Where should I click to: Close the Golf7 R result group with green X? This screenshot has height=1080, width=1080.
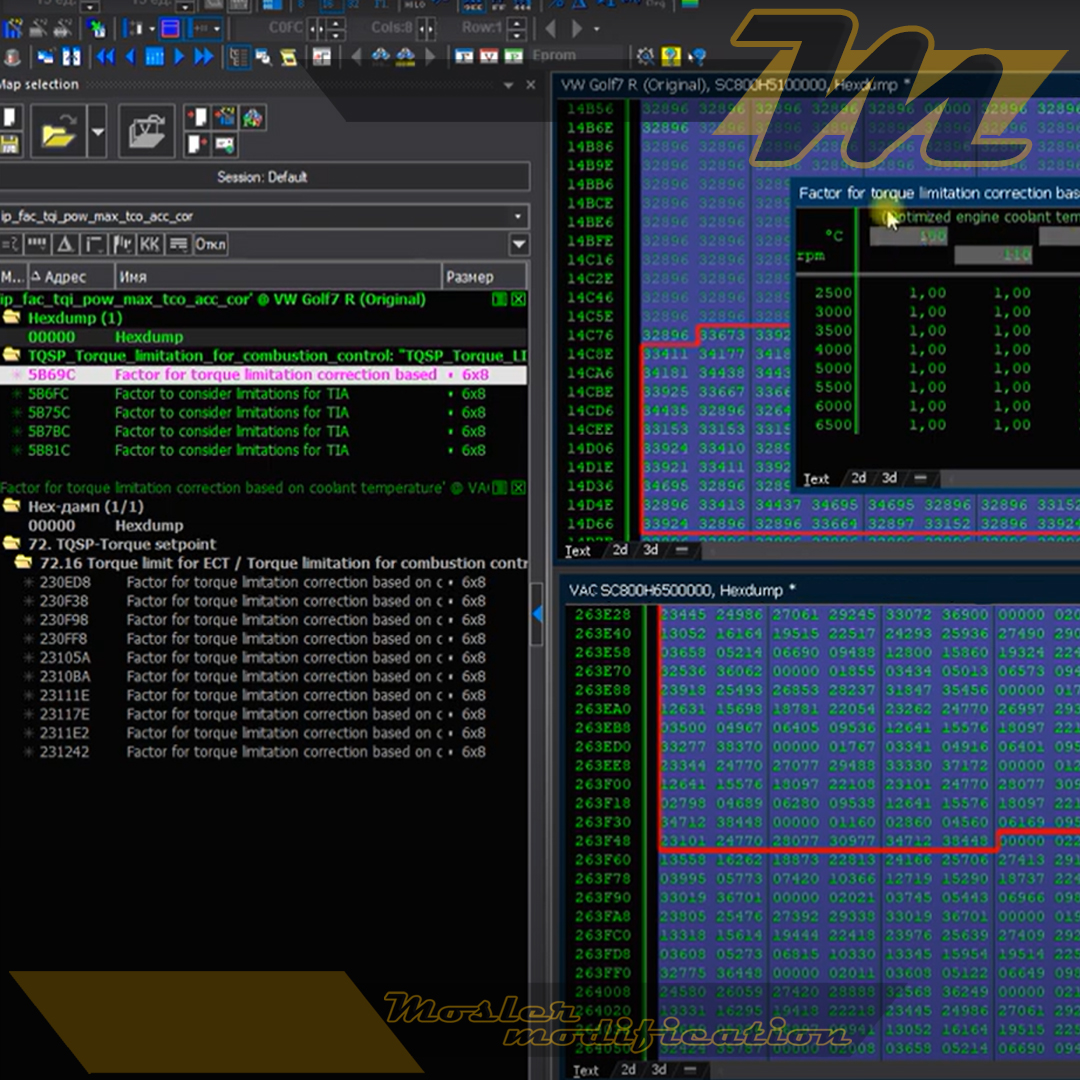pos(519,299)
